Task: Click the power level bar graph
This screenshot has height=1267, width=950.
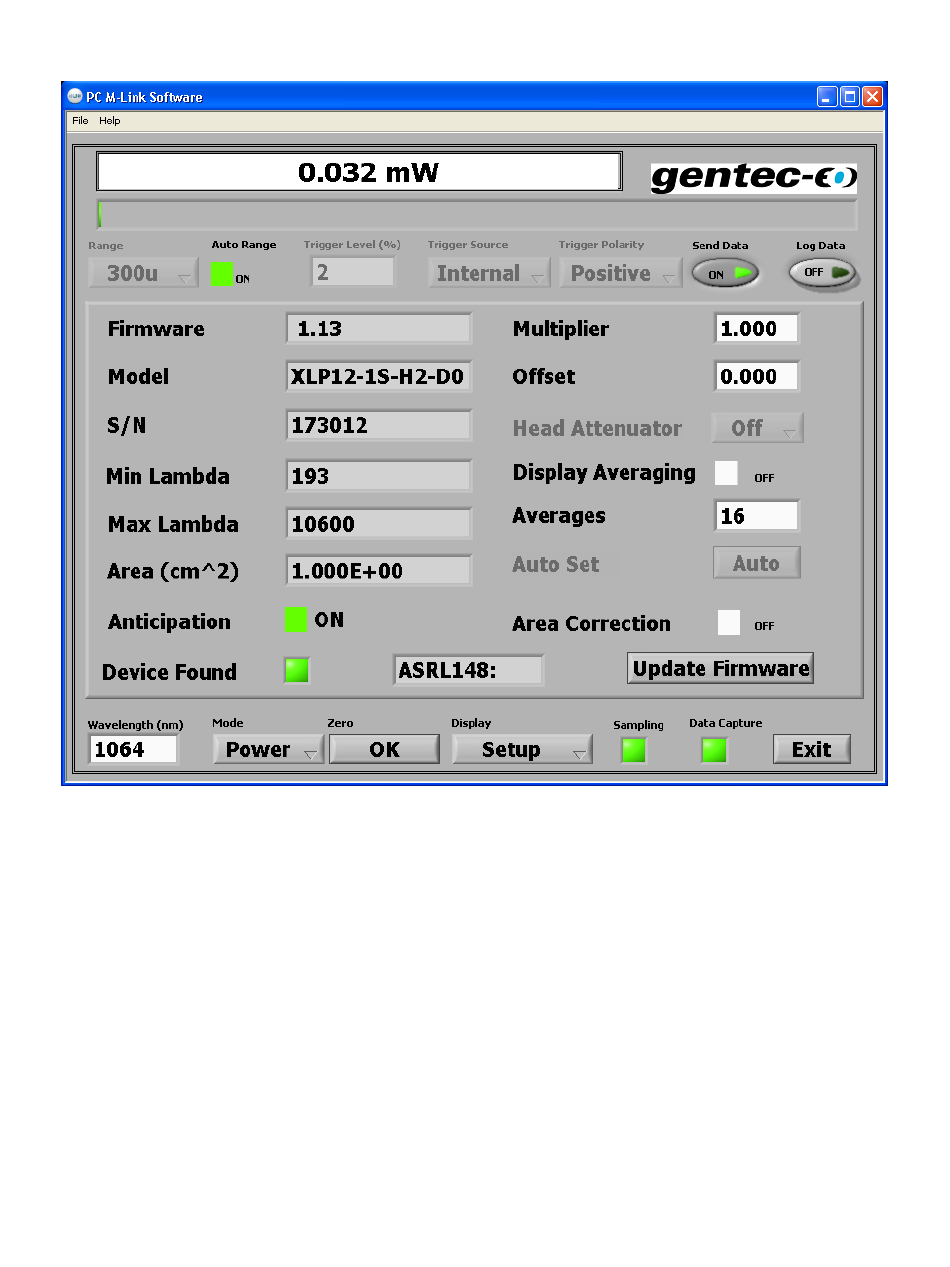Action: click(477, 215)
